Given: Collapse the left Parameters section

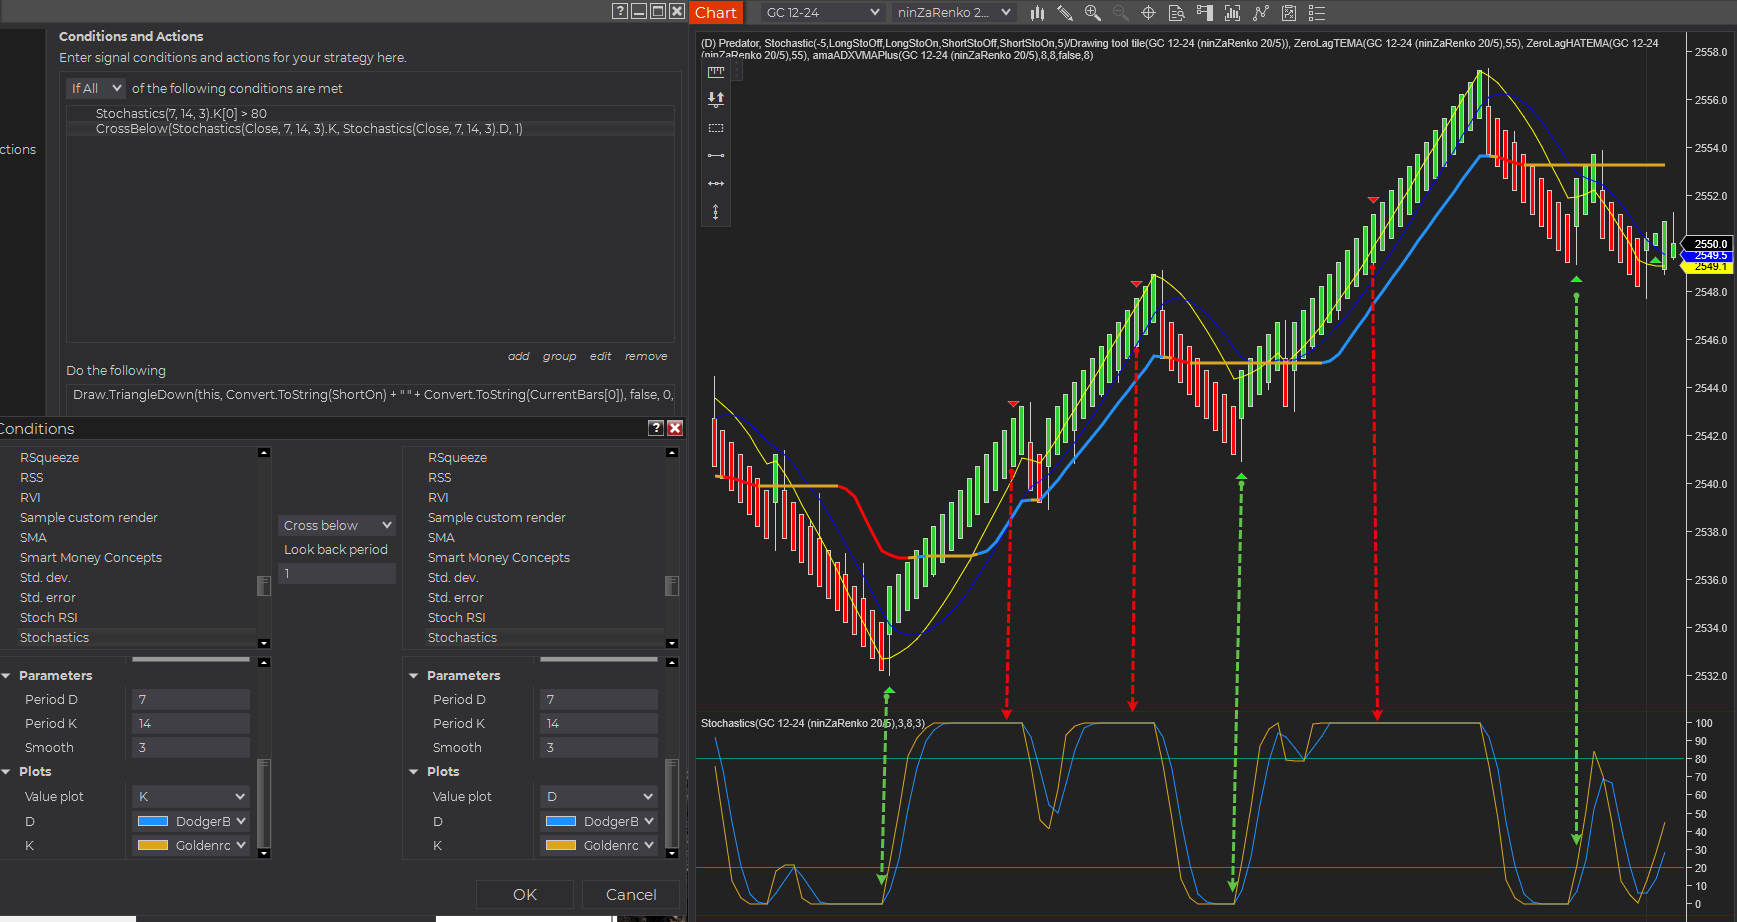Looking at the screenshot, I should (x=7, y=676).
